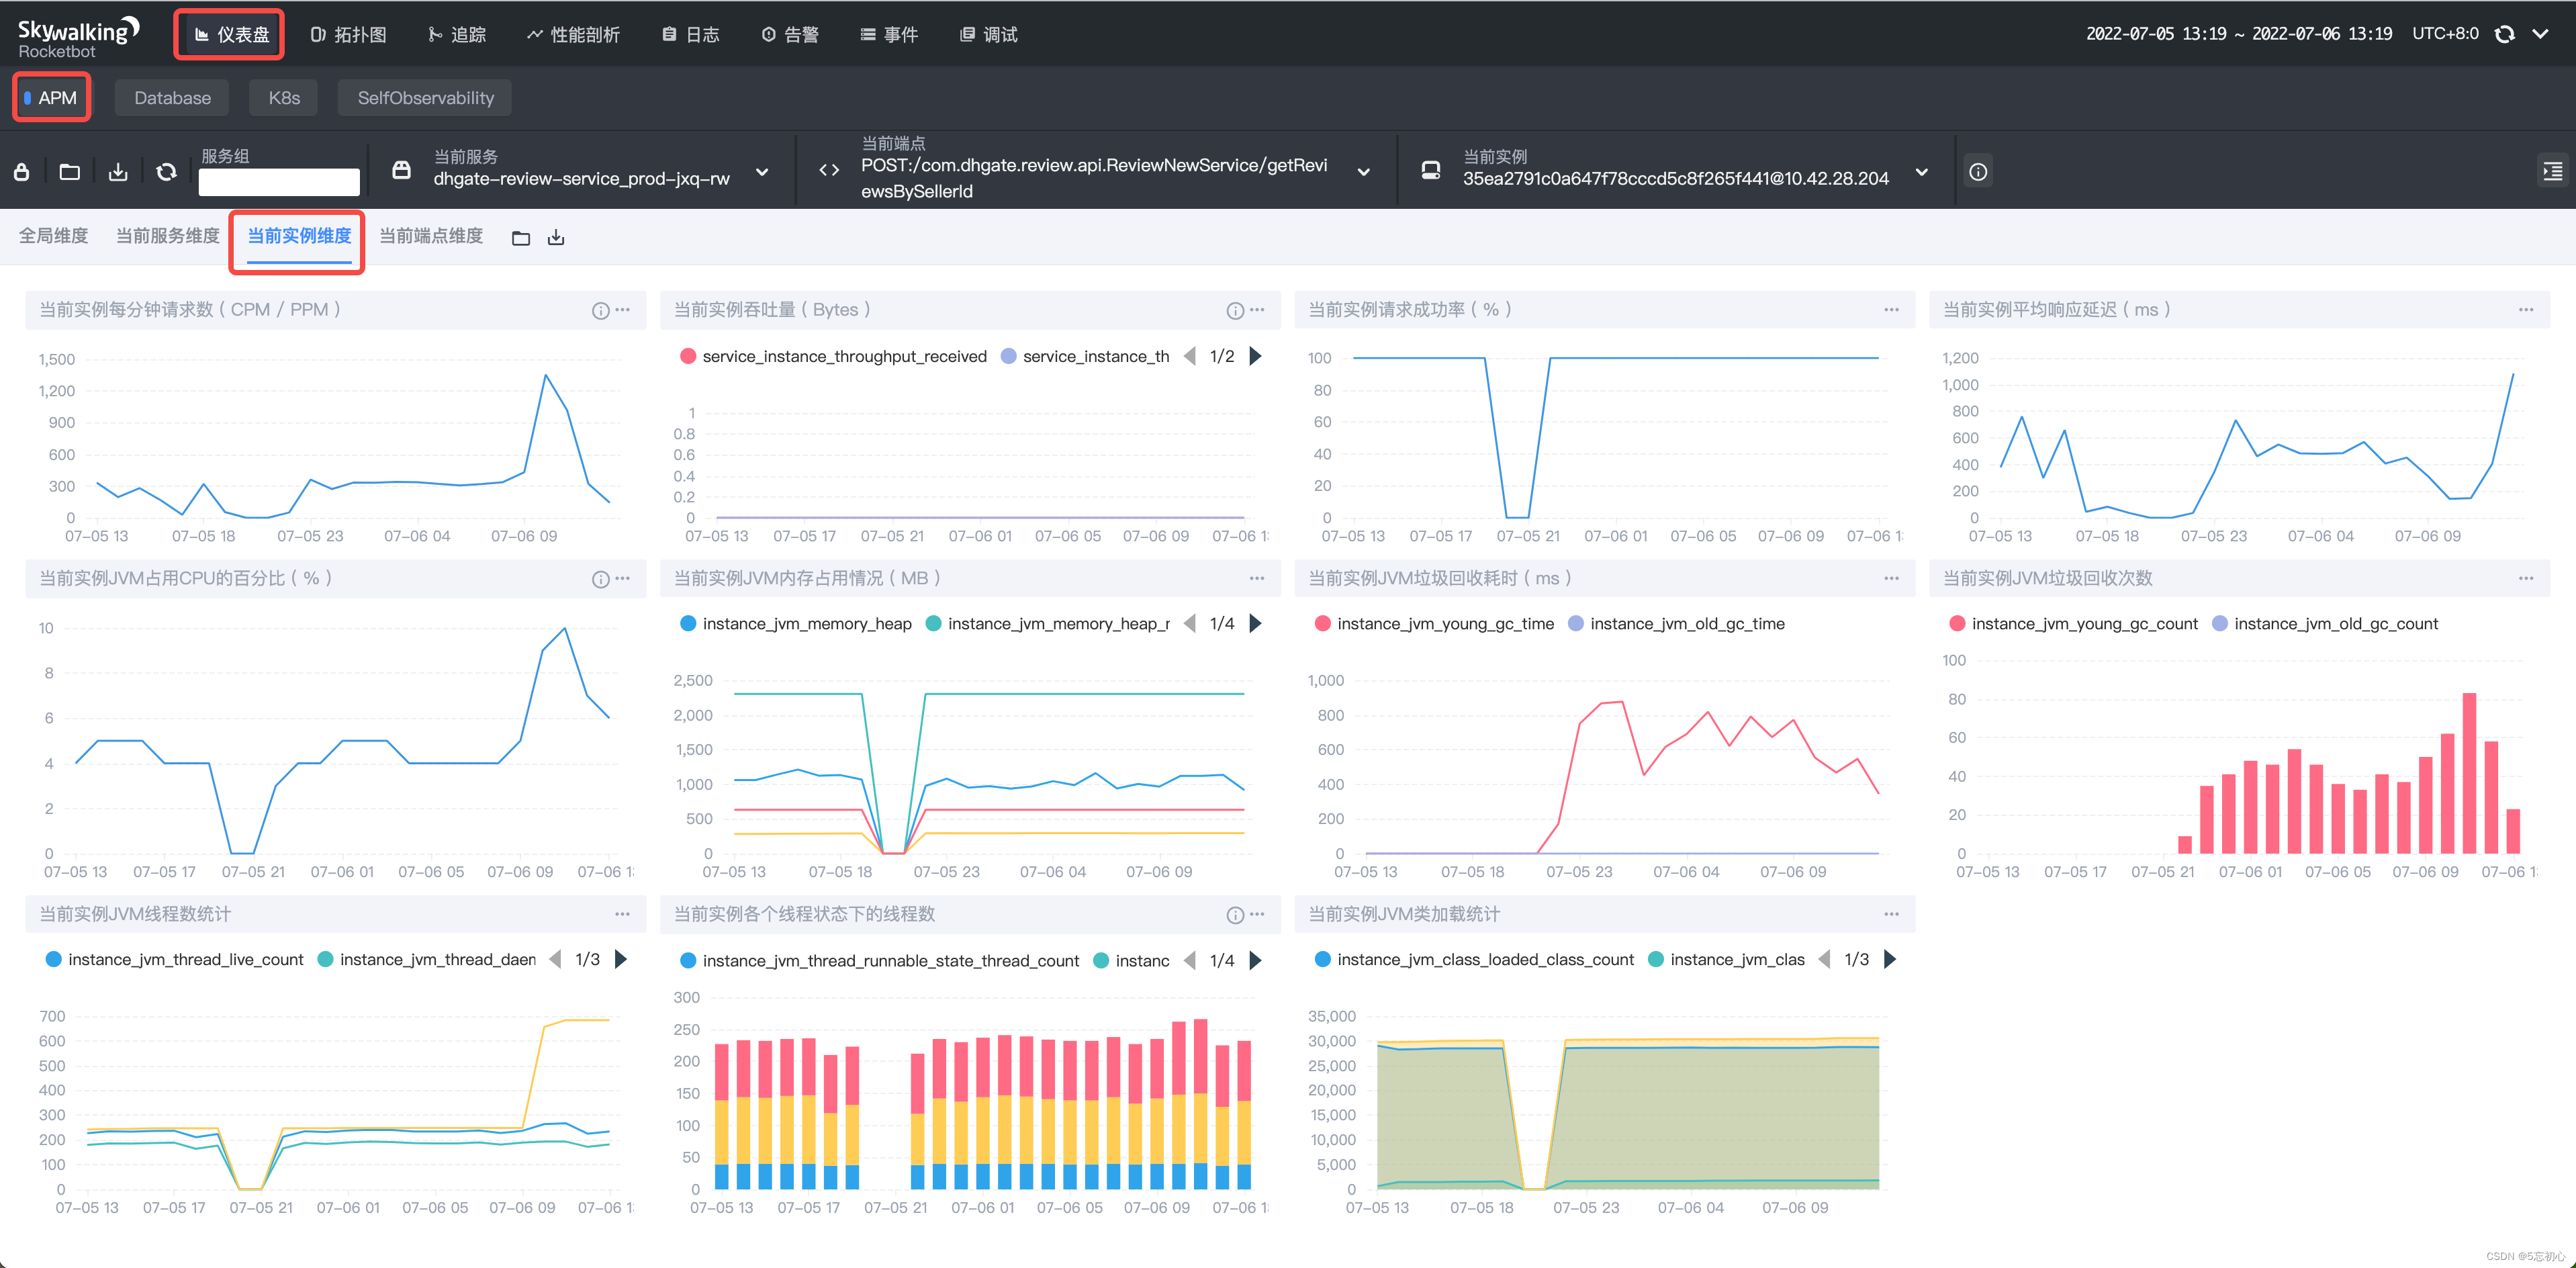Open the 拓扑图 topology menu
The image size is (2576, 1268).
coord(348,35)
